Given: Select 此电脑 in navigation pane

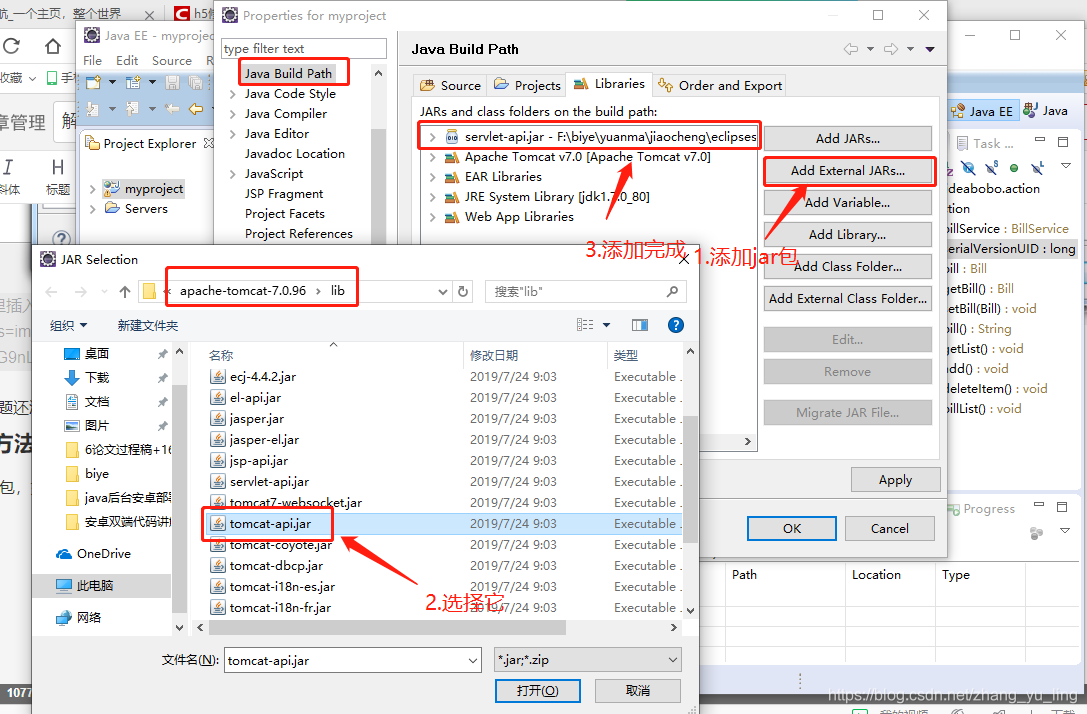Looking at the screenshot, I should tap(94, 586).
